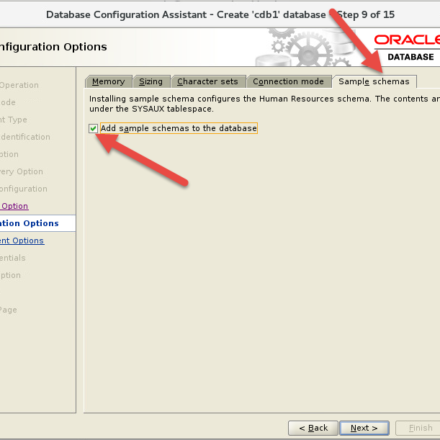Click the Oracle Database logo
Image resolution: width=440 pixels, height=440 pixels.
coord(407,48)
